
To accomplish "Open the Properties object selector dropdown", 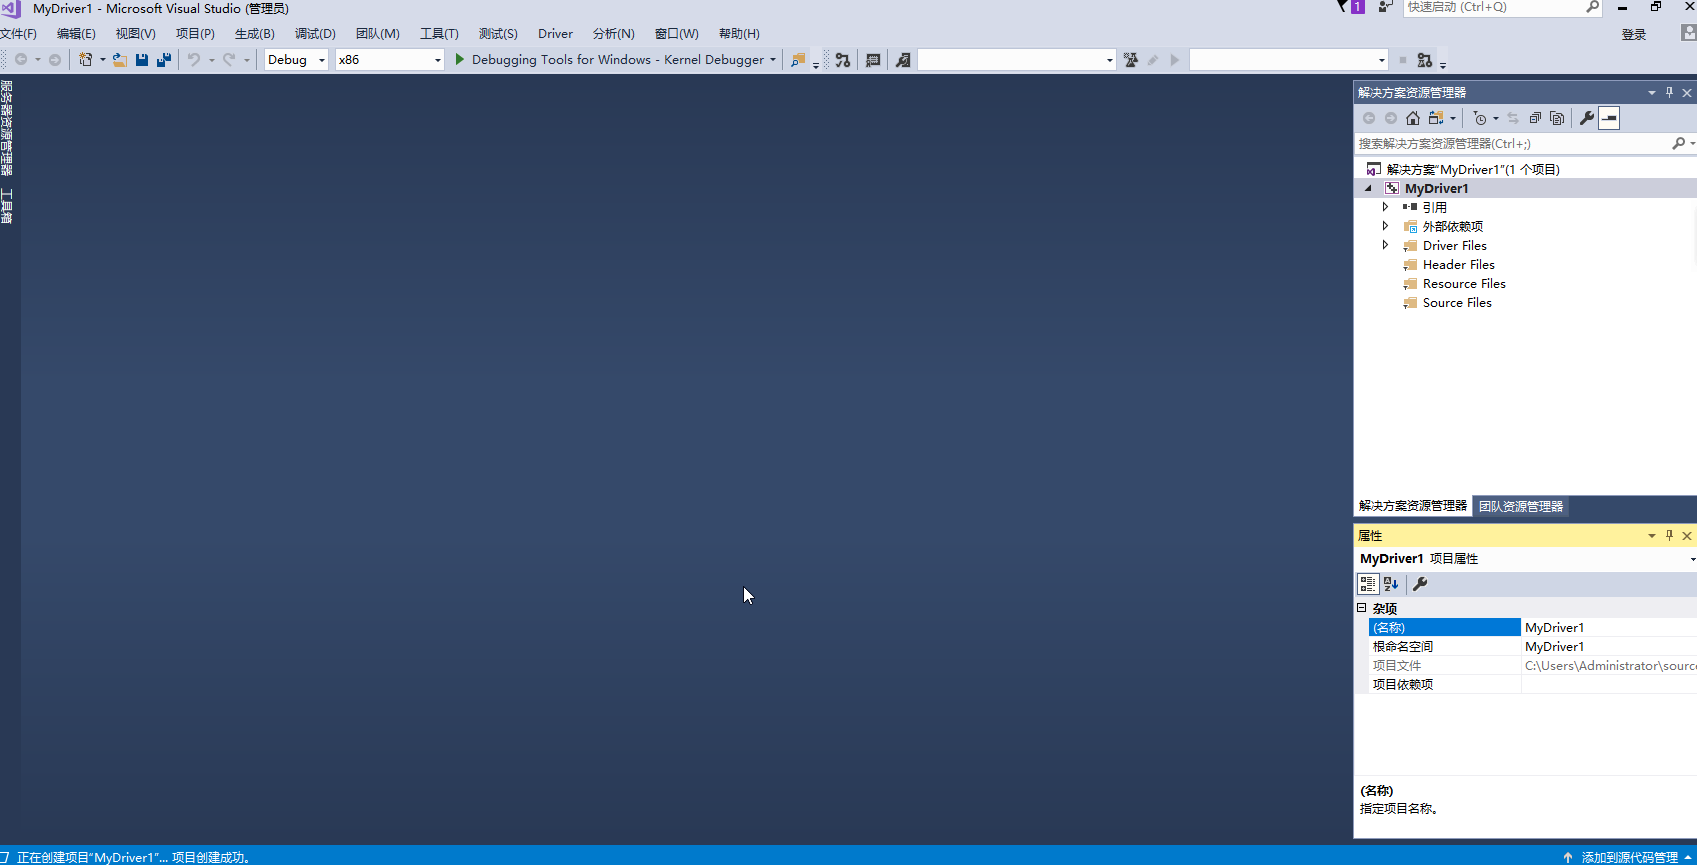I will (1692, 559).
